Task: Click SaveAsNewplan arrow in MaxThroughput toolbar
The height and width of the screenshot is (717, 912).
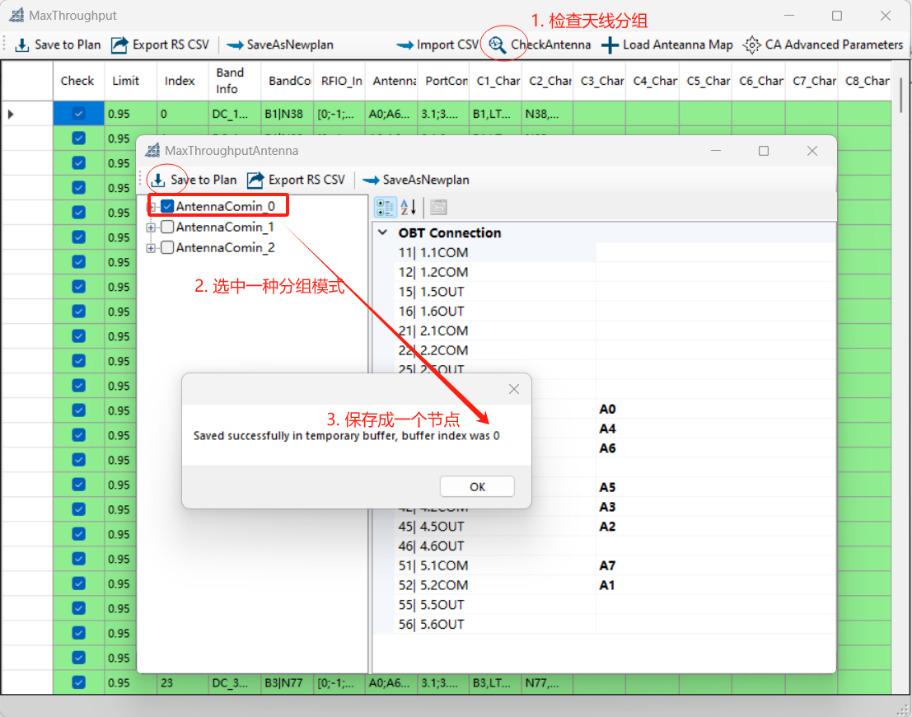Action: pyautogui.click(x=235, y=45)
